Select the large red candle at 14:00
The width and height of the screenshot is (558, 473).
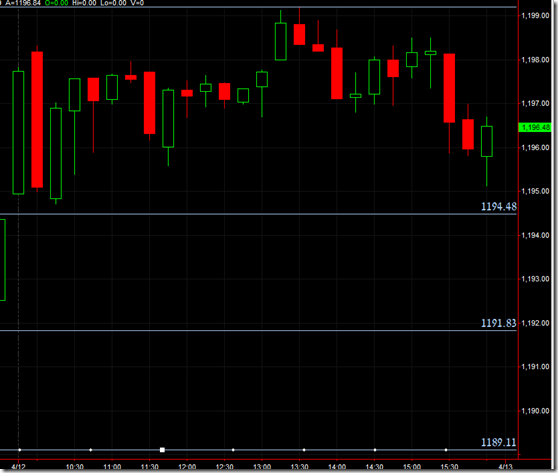coord(337,73)
